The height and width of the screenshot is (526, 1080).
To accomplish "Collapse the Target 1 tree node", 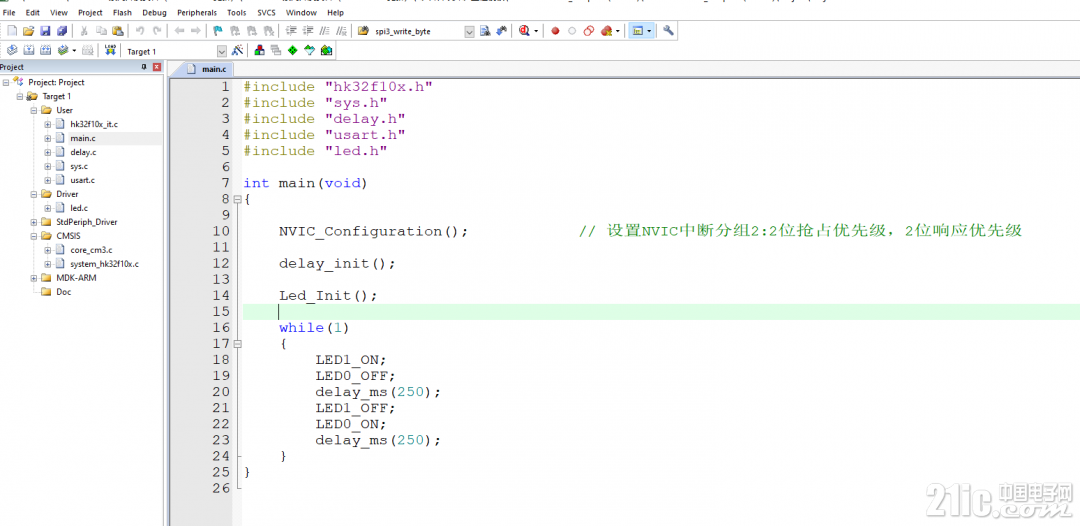I will click(x=20, y=96).
